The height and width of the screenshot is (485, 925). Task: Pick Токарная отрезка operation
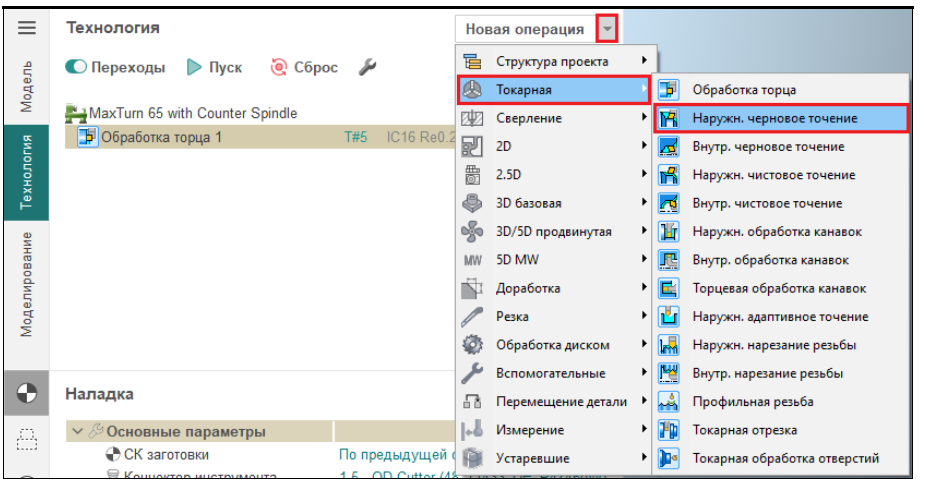pyautogui.click(x=744, y=430)
